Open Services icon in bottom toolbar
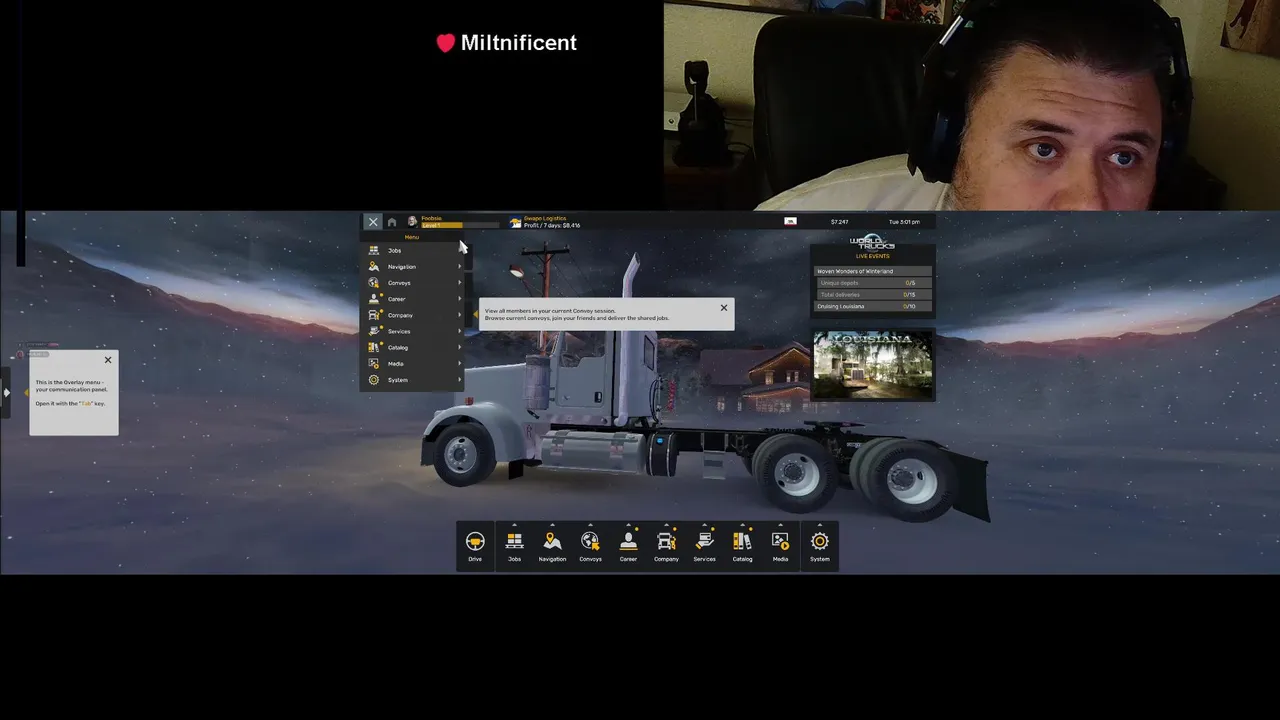The width and height of the screenshot is (1280, 720). click(x=704, y=541)
